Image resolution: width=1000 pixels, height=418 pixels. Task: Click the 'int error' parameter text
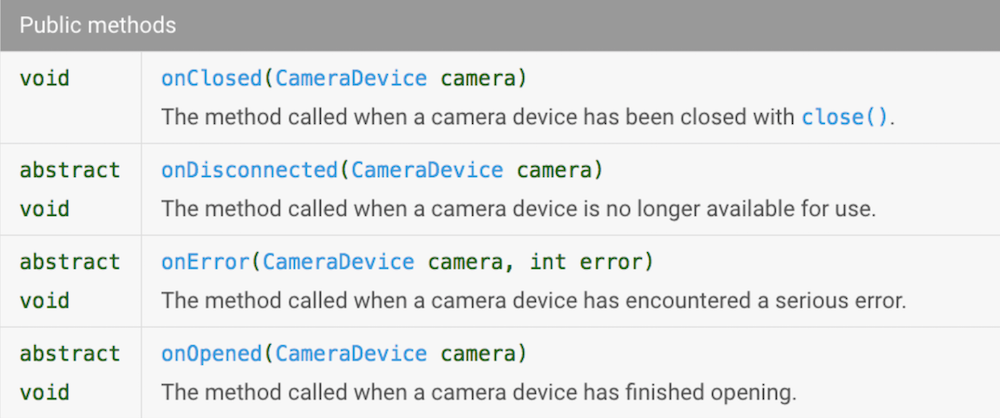585,262
